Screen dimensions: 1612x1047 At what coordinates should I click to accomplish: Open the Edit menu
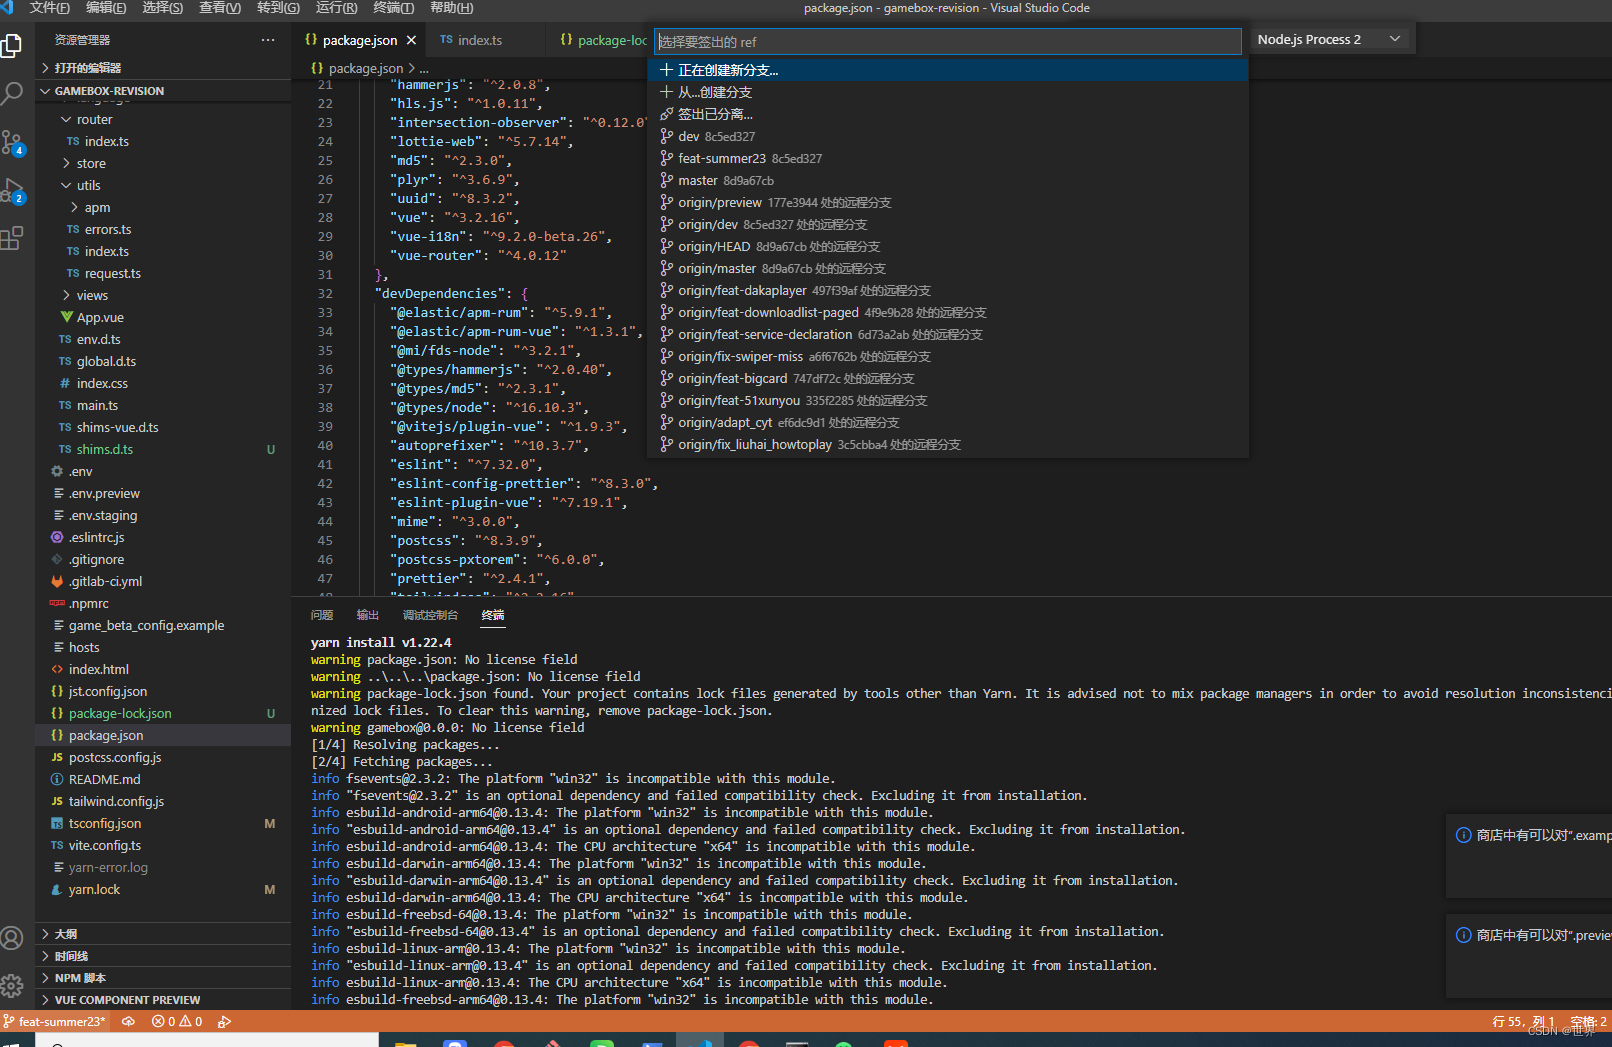pos(106,8)
